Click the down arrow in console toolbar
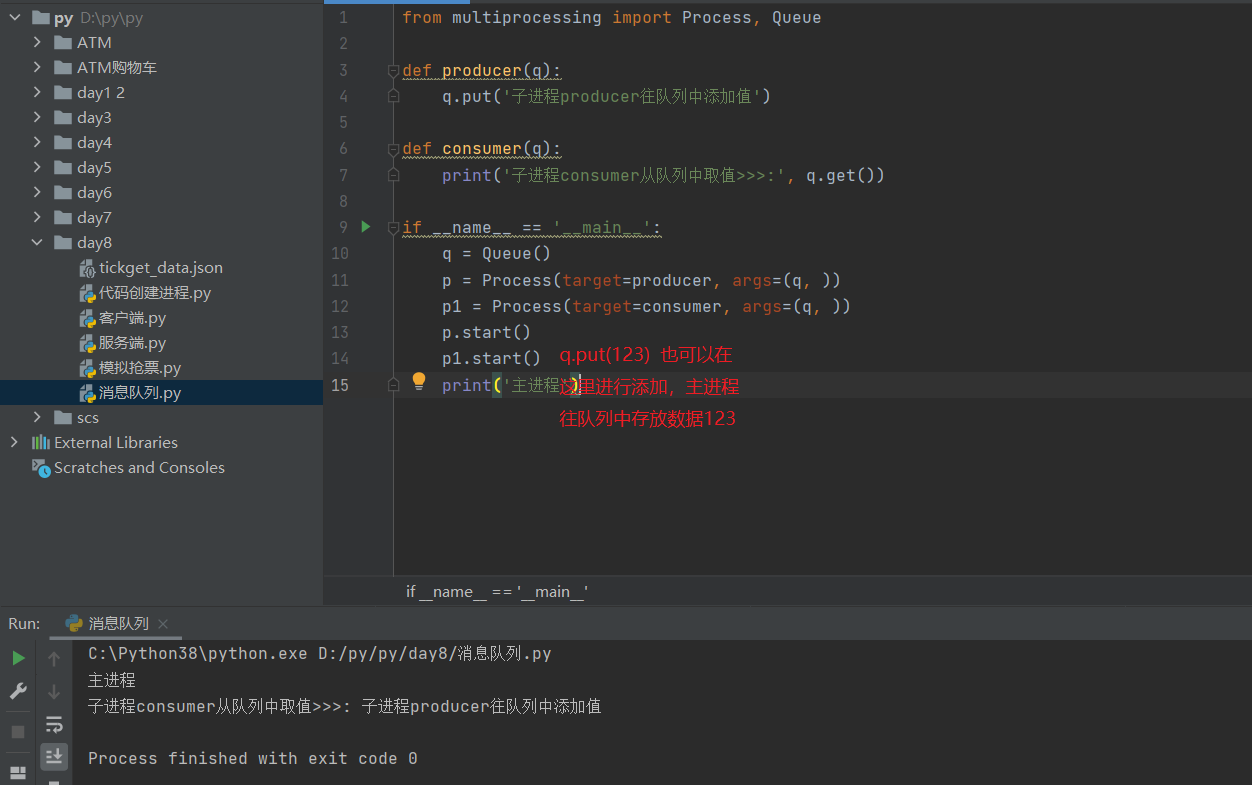The height and width of the screenshot is (785, 1252). click(54, 691)
